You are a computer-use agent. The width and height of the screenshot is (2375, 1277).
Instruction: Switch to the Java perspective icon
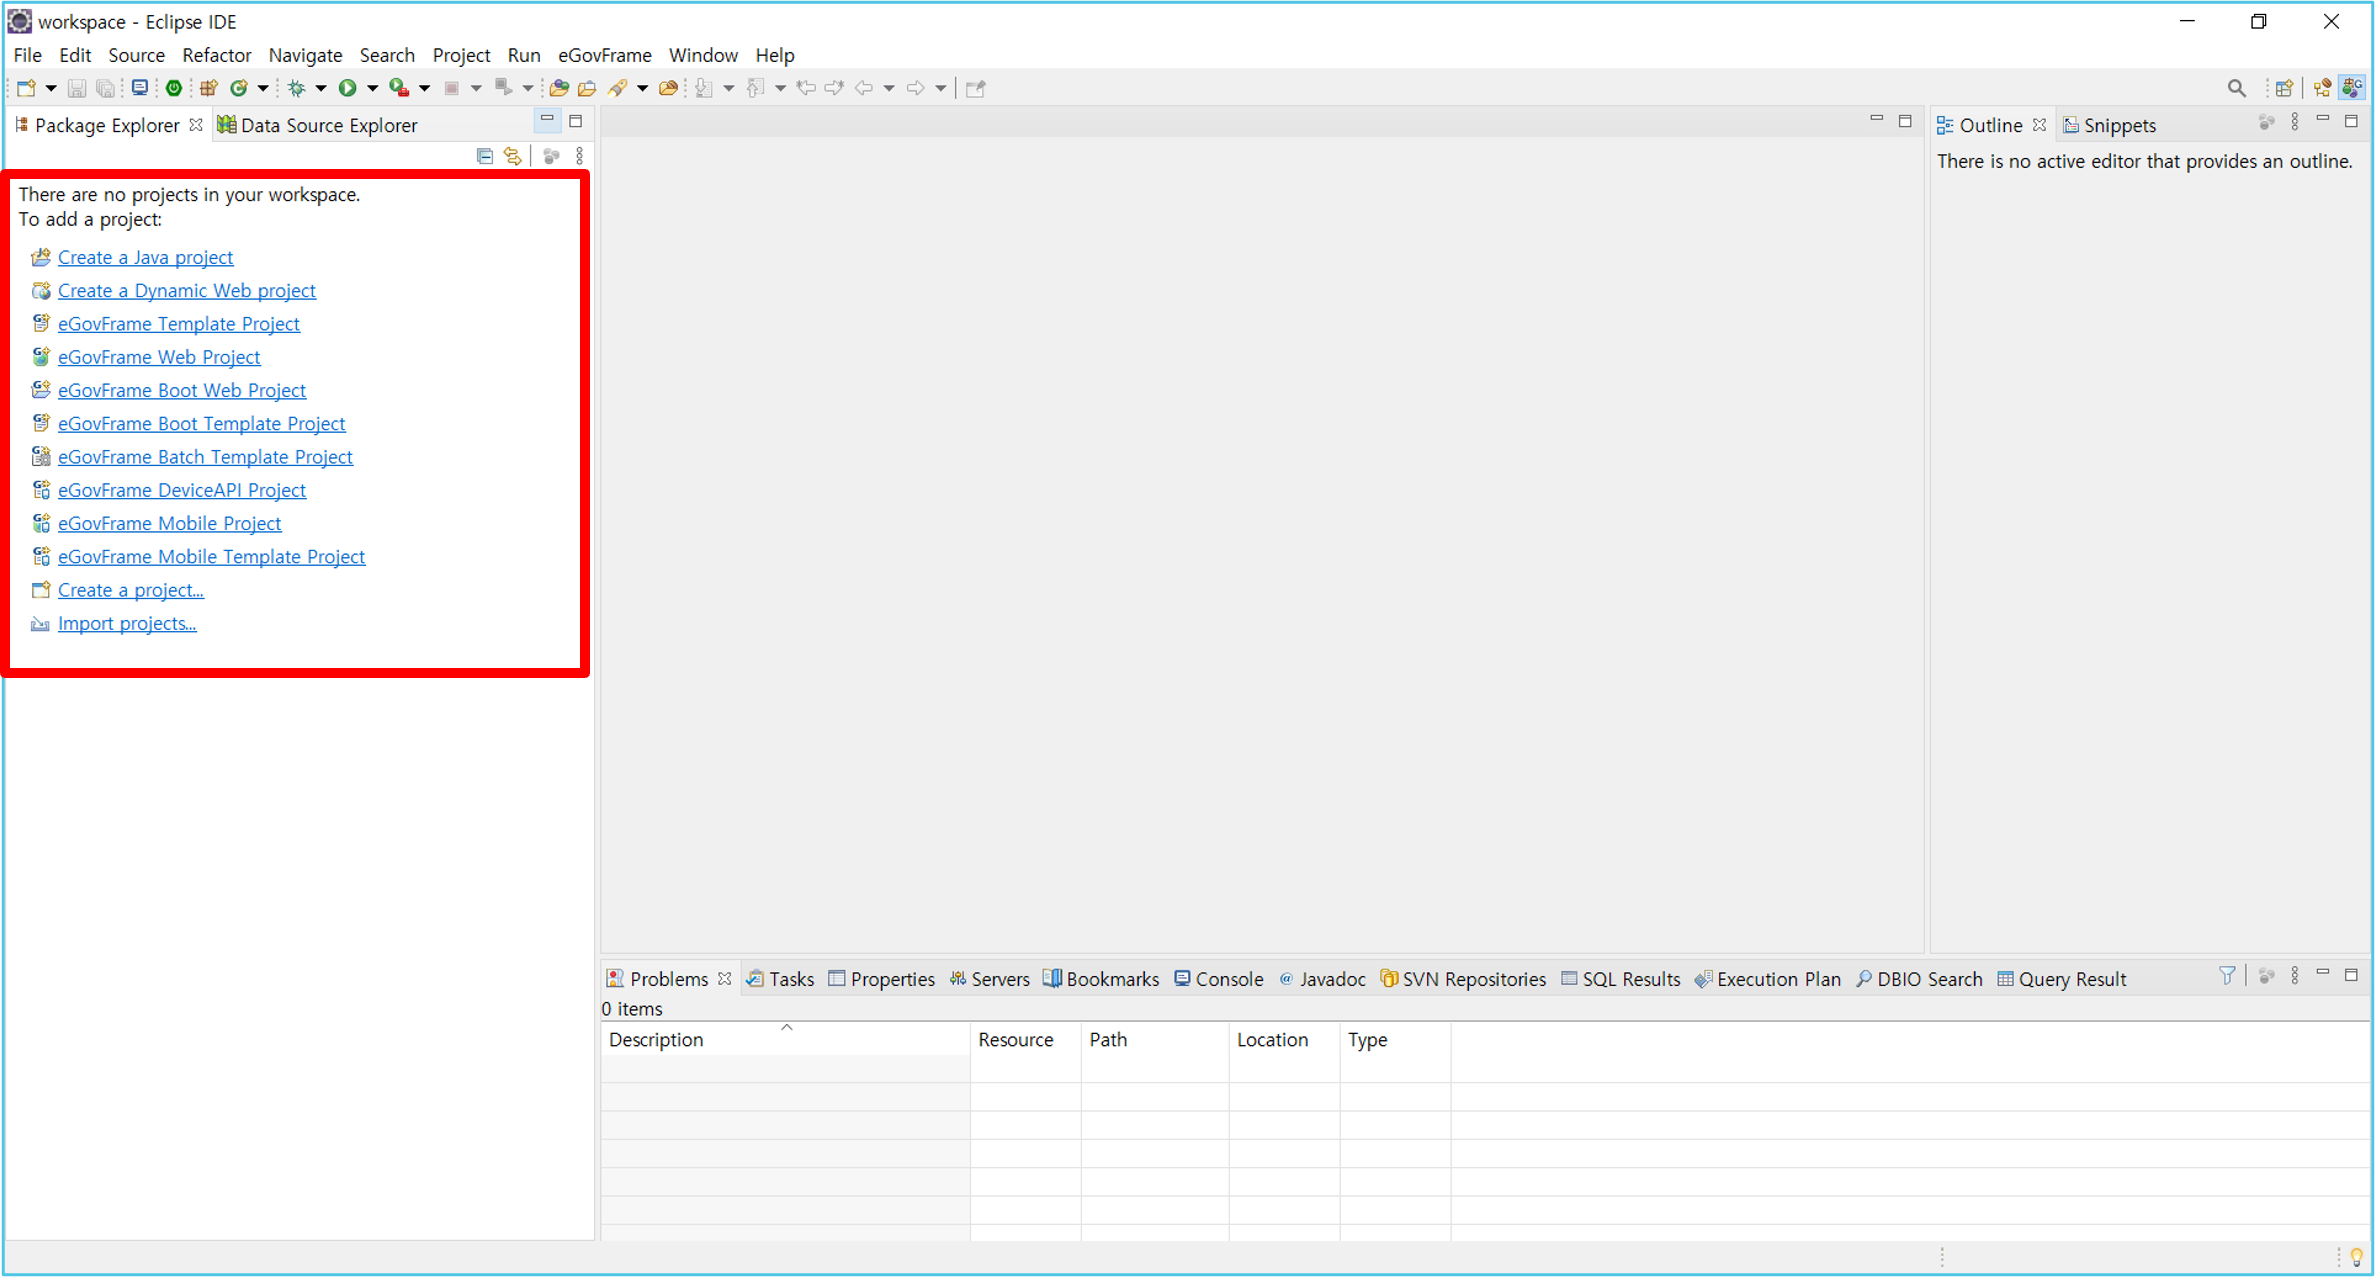(x=2322, y=88)
